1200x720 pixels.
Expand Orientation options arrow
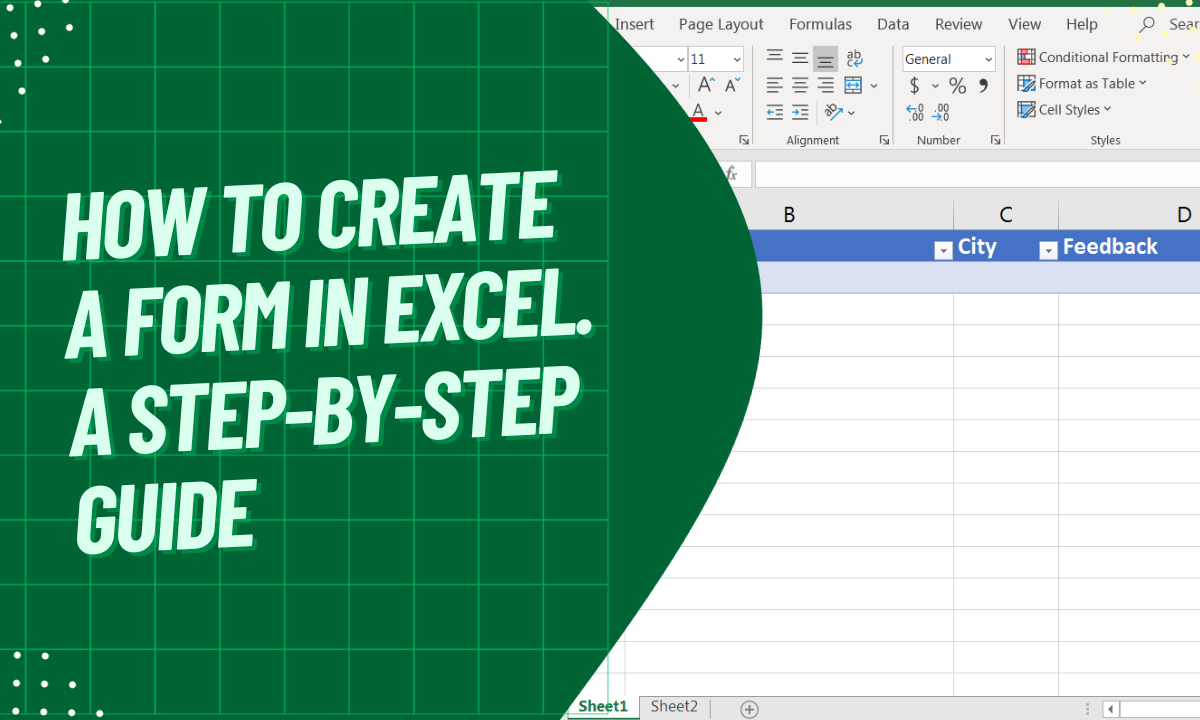pyautogui.click(x=852, y=113)
